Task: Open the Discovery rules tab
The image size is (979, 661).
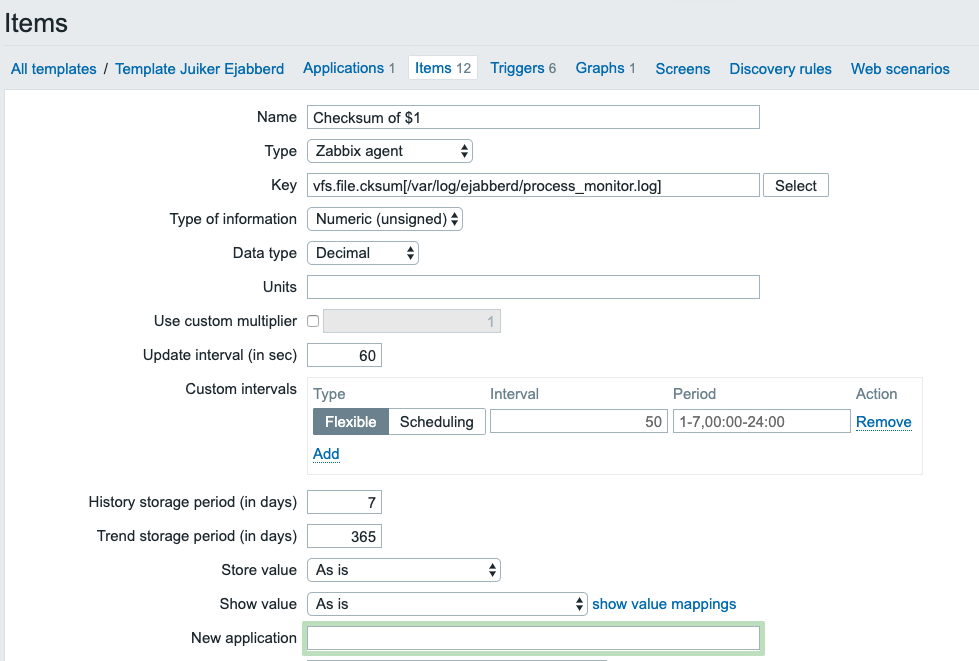Action: tap(780, 69)
